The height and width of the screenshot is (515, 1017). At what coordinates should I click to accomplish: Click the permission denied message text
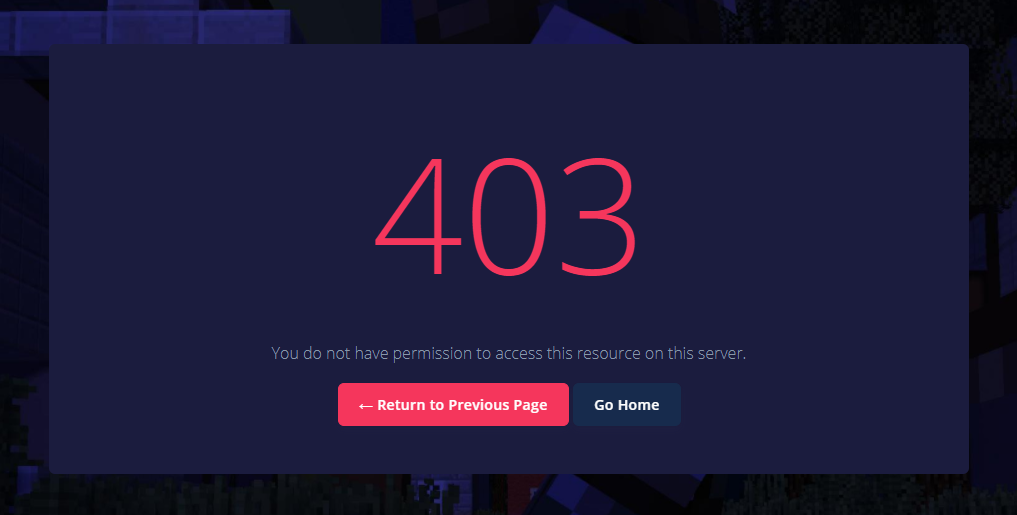click(x=508, y=354)
